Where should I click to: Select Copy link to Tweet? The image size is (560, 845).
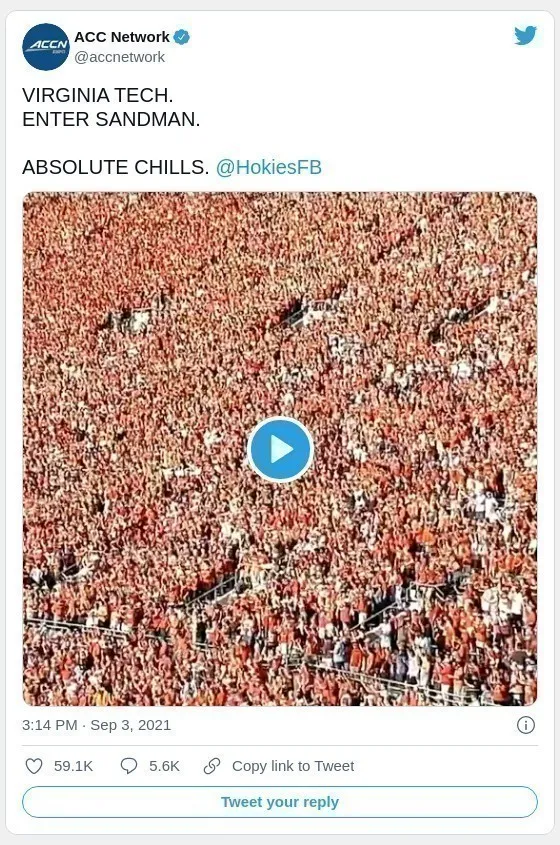click(293, 766)
